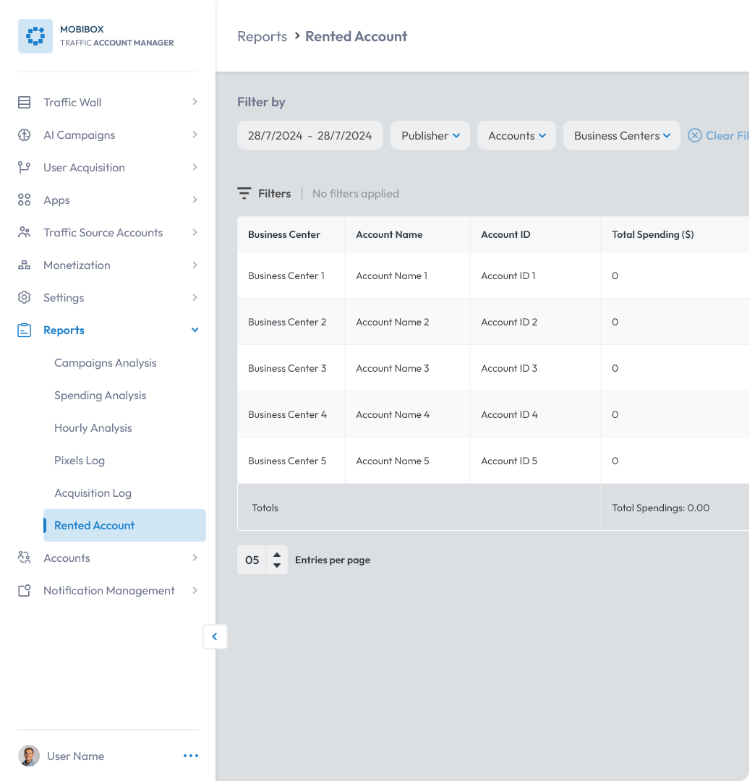Open the Business Centers dropdown
Screen dimensions: 749x781
click(x=622, y=135)
